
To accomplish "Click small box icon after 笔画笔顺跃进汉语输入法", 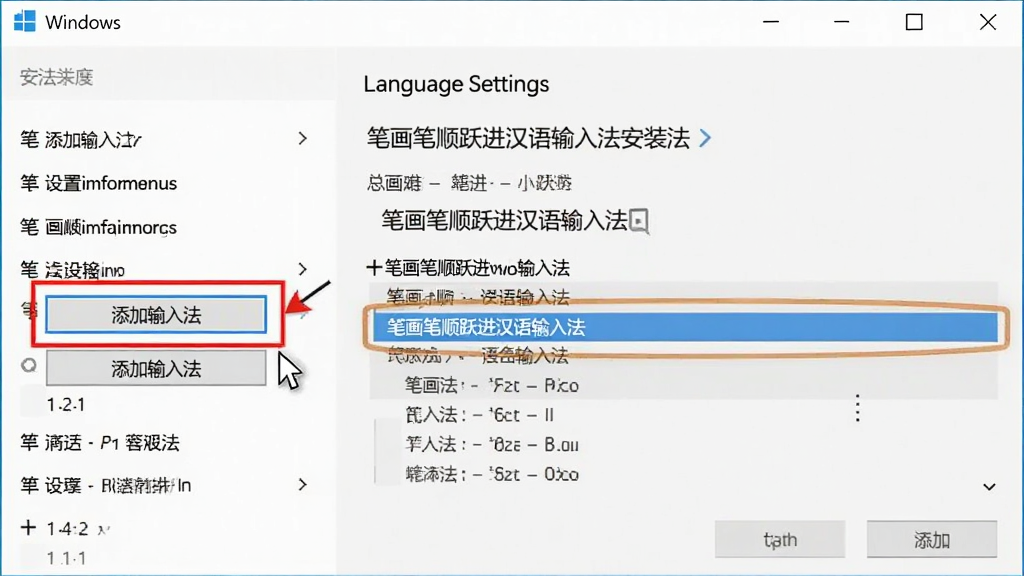I will [639, 221].
